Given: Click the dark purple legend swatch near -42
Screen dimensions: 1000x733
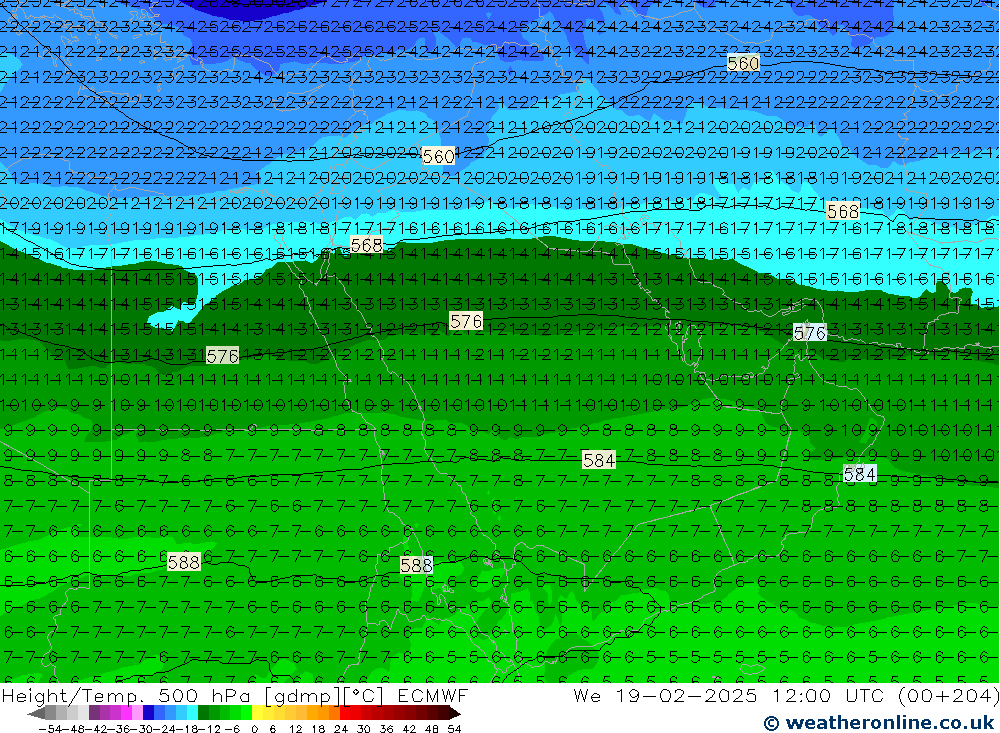Looking at the screenshot, I should coord(94,713).
